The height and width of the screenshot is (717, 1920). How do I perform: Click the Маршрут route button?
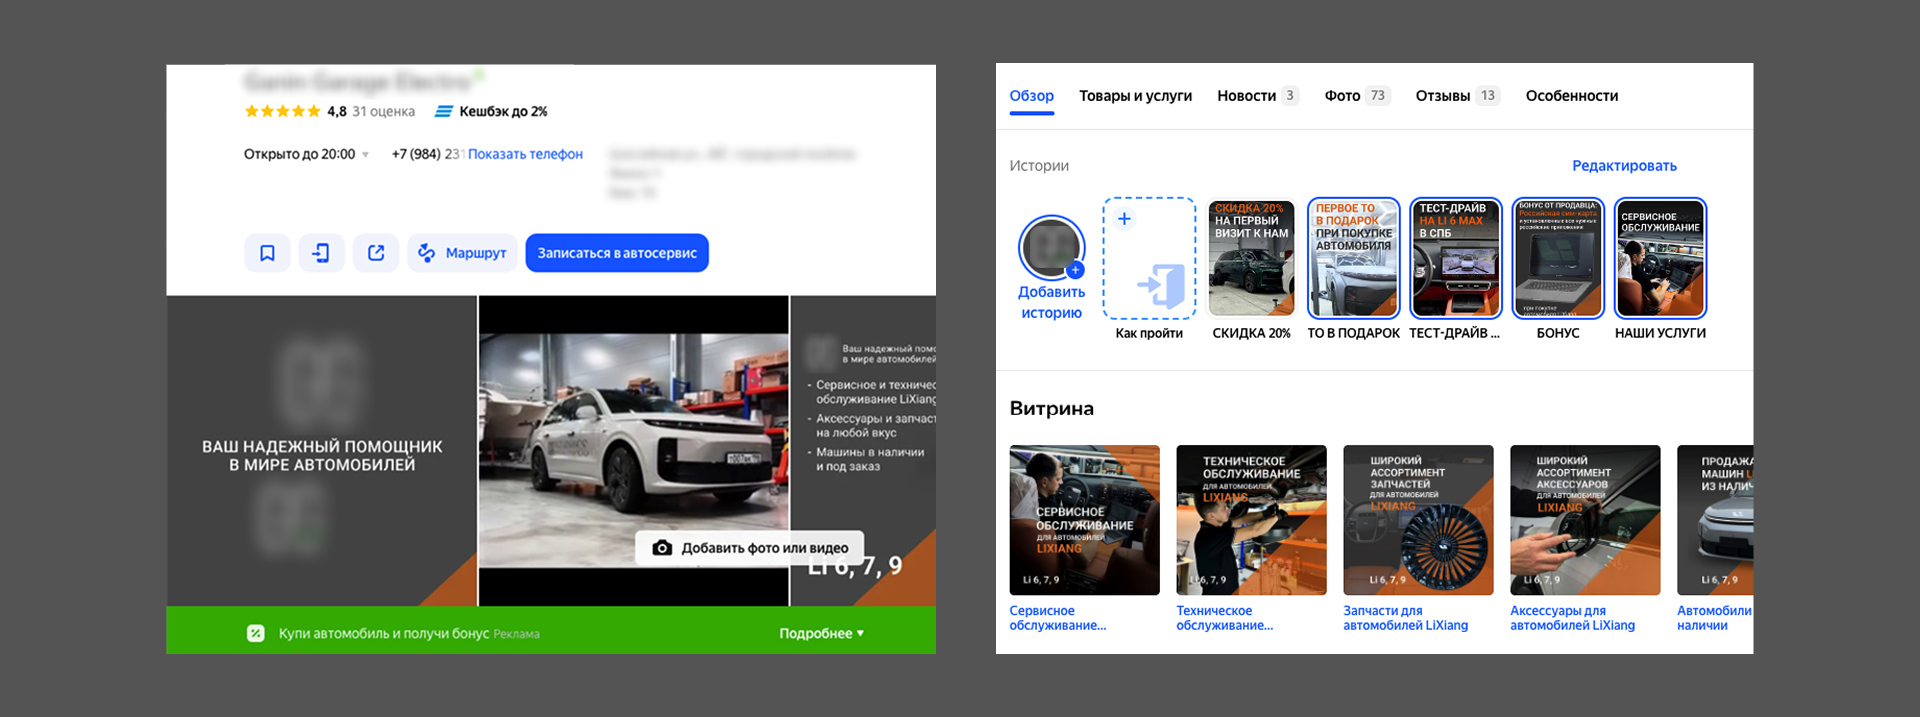(462, 253)
